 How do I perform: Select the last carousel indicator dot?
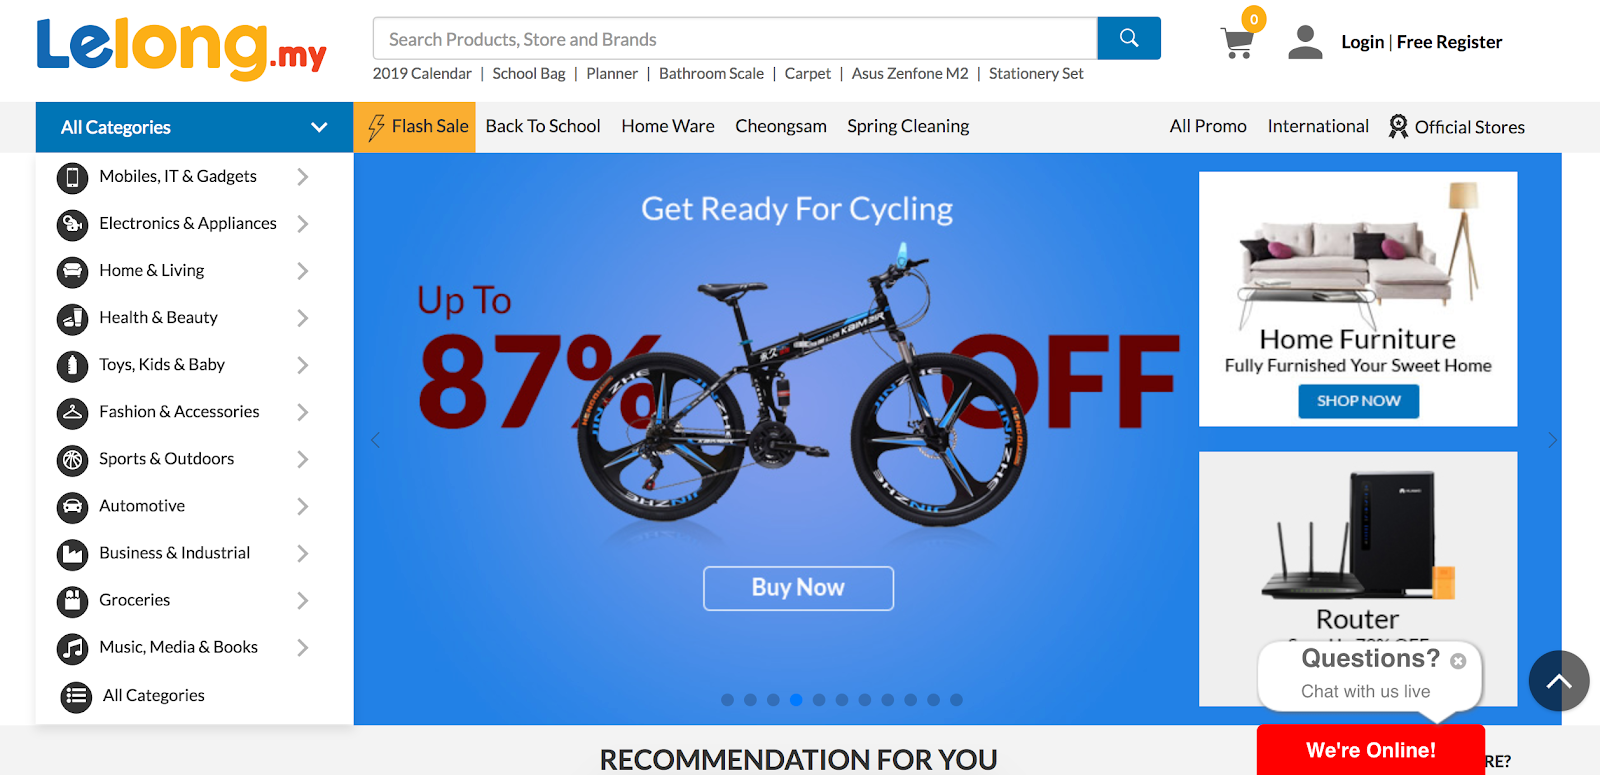[x=956, y=700]
